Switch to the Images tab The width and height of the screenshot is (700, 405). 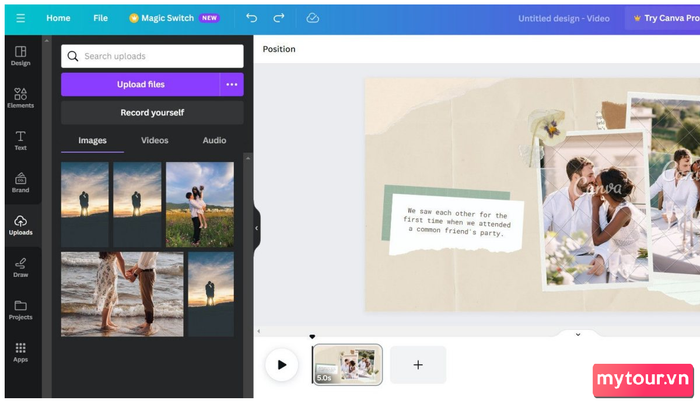point(92,141)
